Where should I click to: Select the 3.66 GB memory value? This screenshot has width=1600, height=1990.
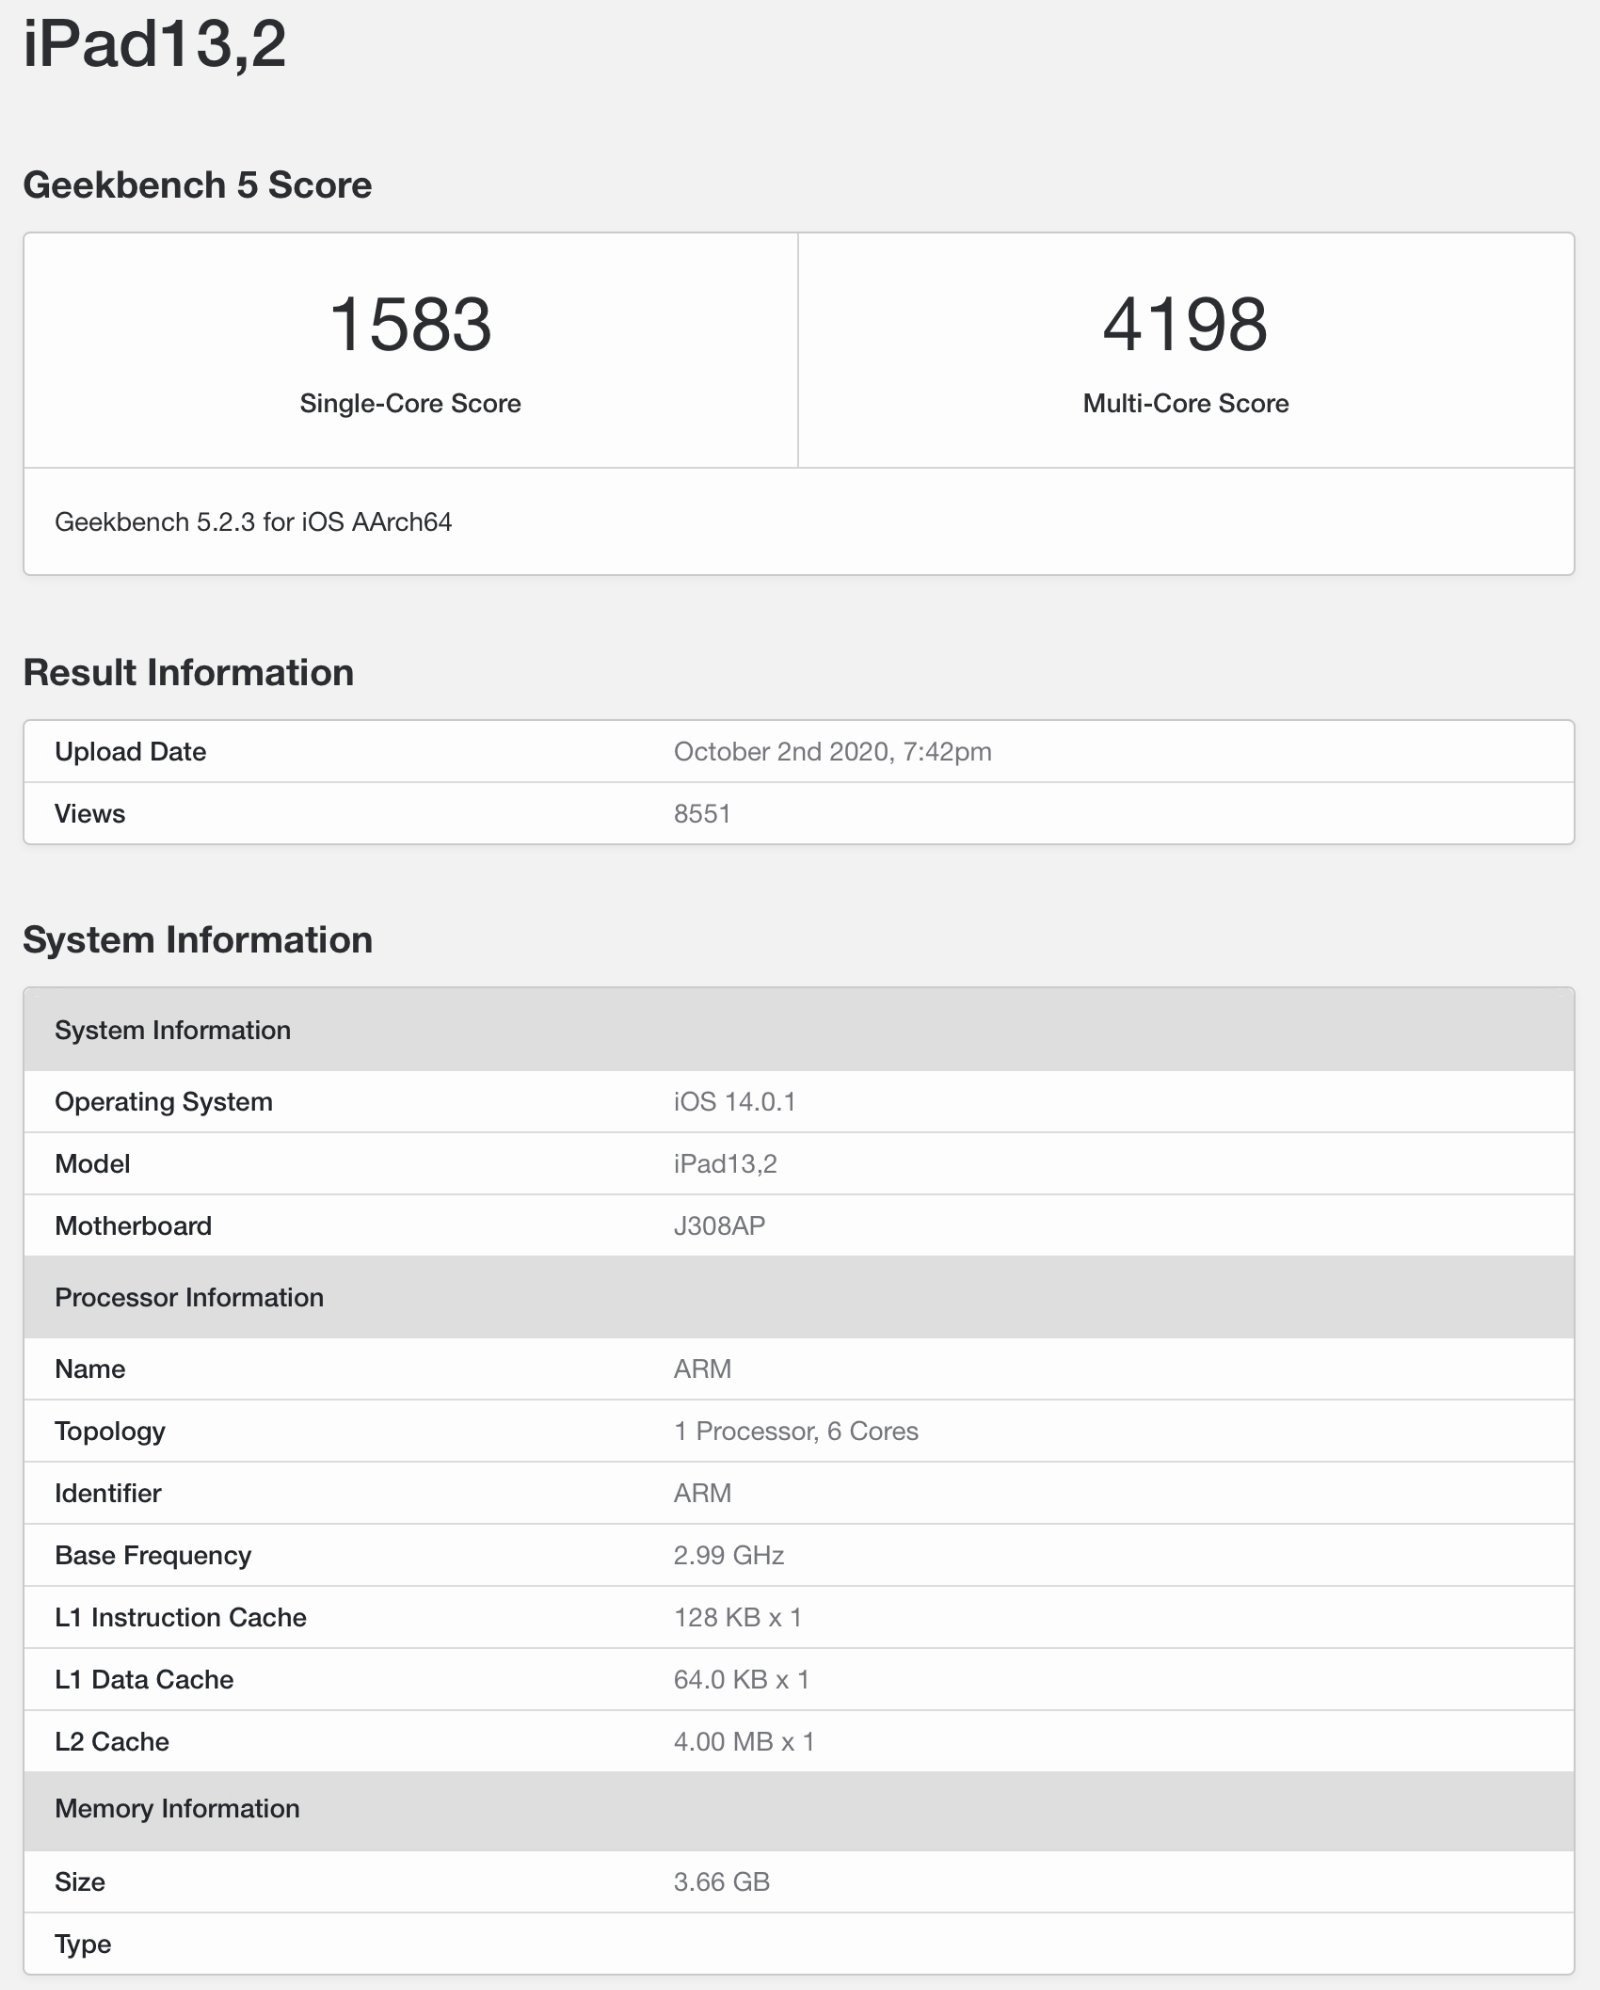click(721, 1882)
